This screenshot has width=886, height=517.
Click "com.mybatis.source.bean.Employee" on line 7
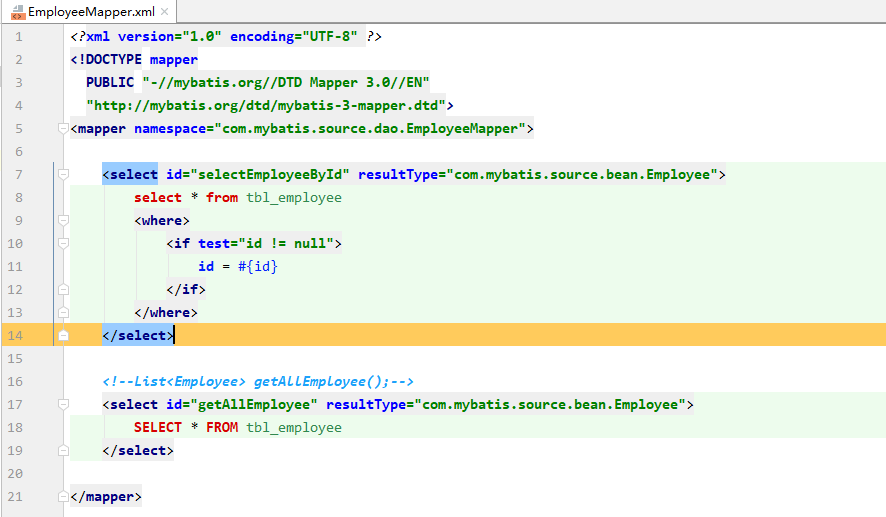[x=582, y=175]
